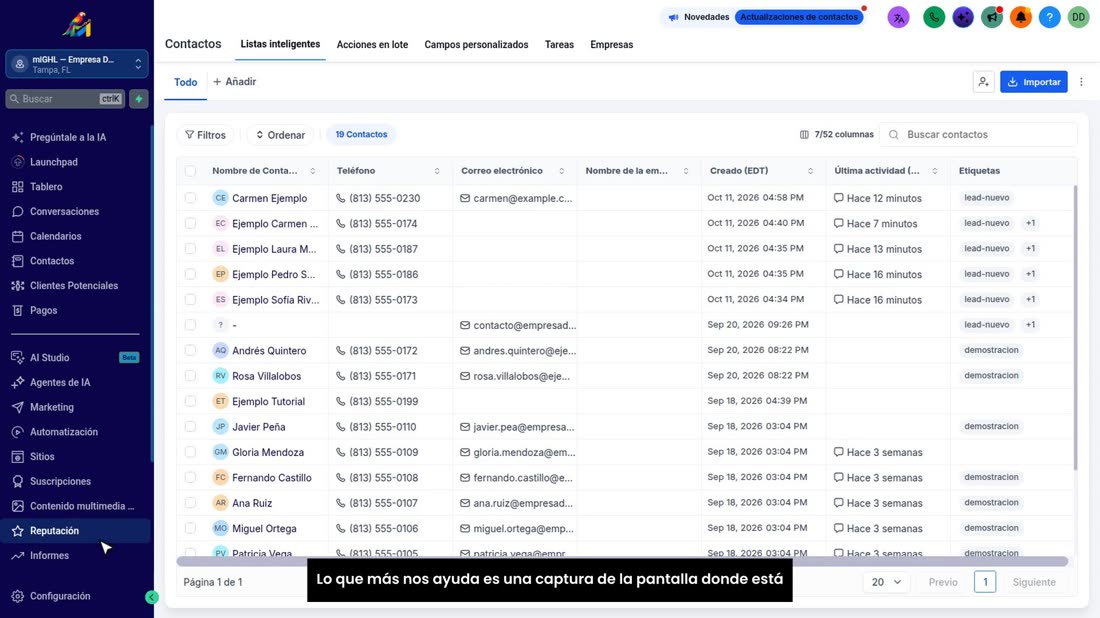The height and width of the screenshot is (618, 1100).
Task: Go to the Tareas tab
Action: pos(559,45)
